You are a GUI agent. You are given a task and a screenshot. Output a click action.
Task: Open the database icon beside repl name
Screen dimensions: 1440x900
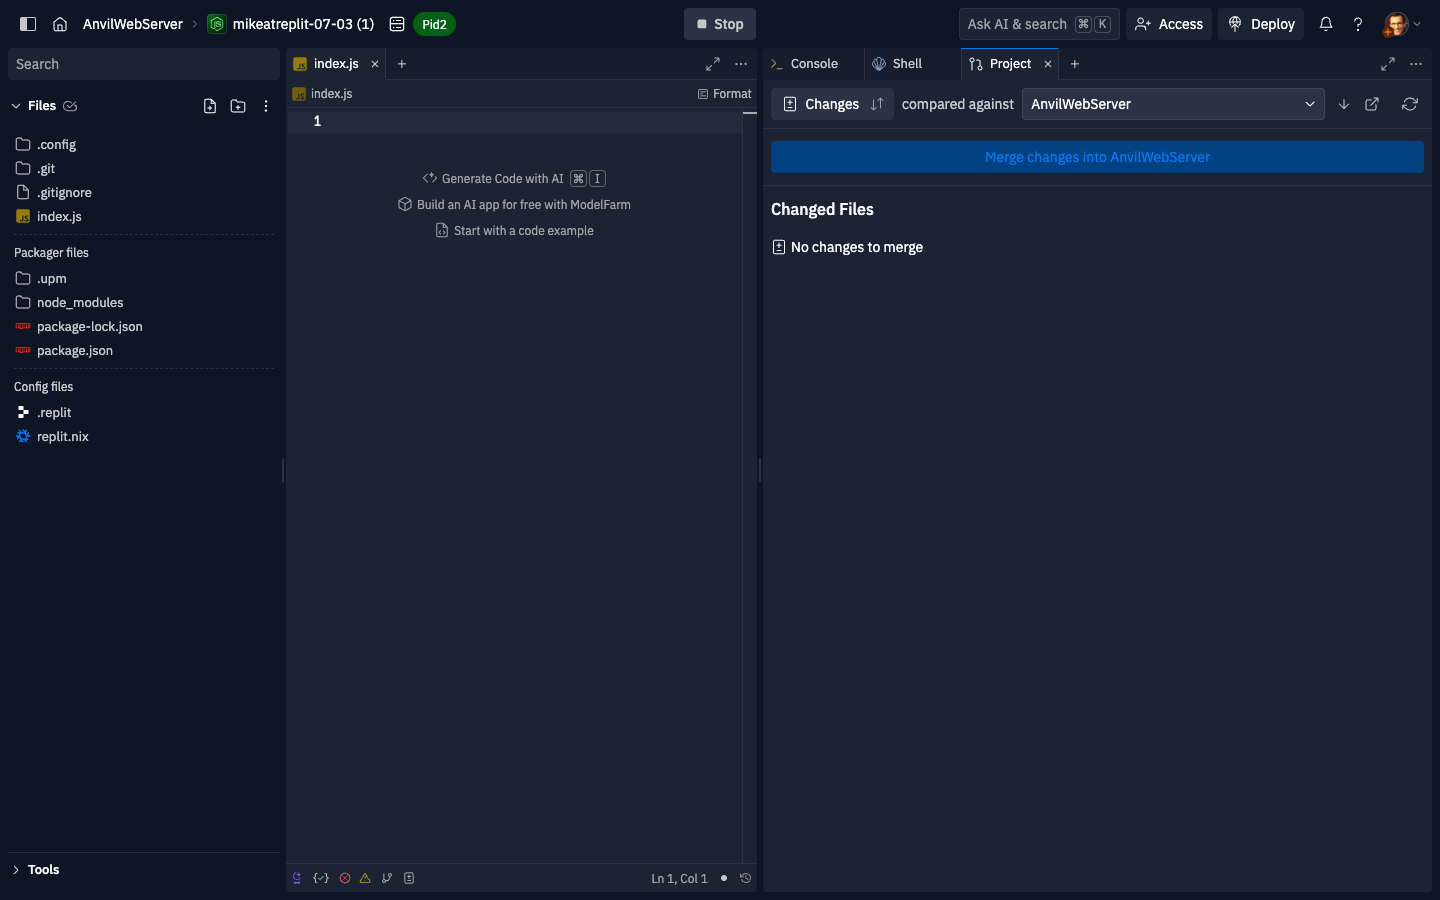[397, 24]
